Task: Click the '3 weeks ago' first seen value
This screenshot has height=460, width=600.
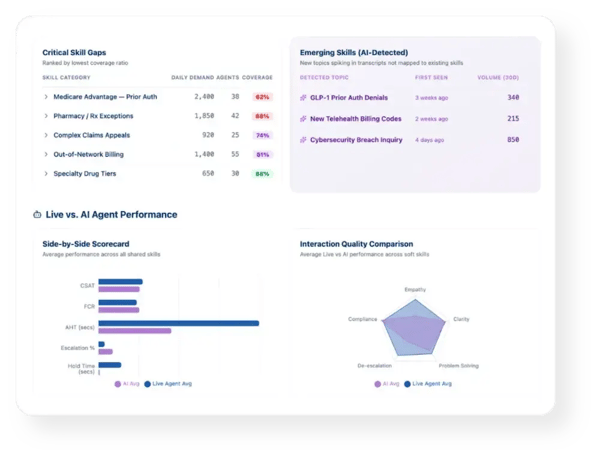Action: (432, 98)
